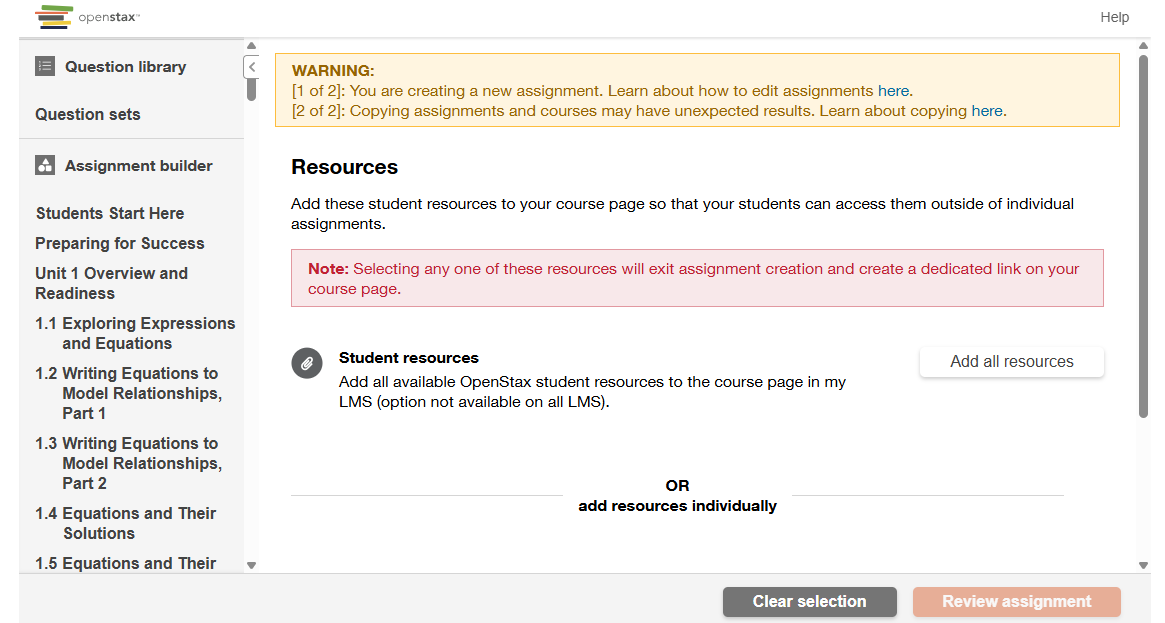Viewport: 1165px width, 623px height.
Task: Collapse the sidebar using the left chevron
Action: pos(252,66)
